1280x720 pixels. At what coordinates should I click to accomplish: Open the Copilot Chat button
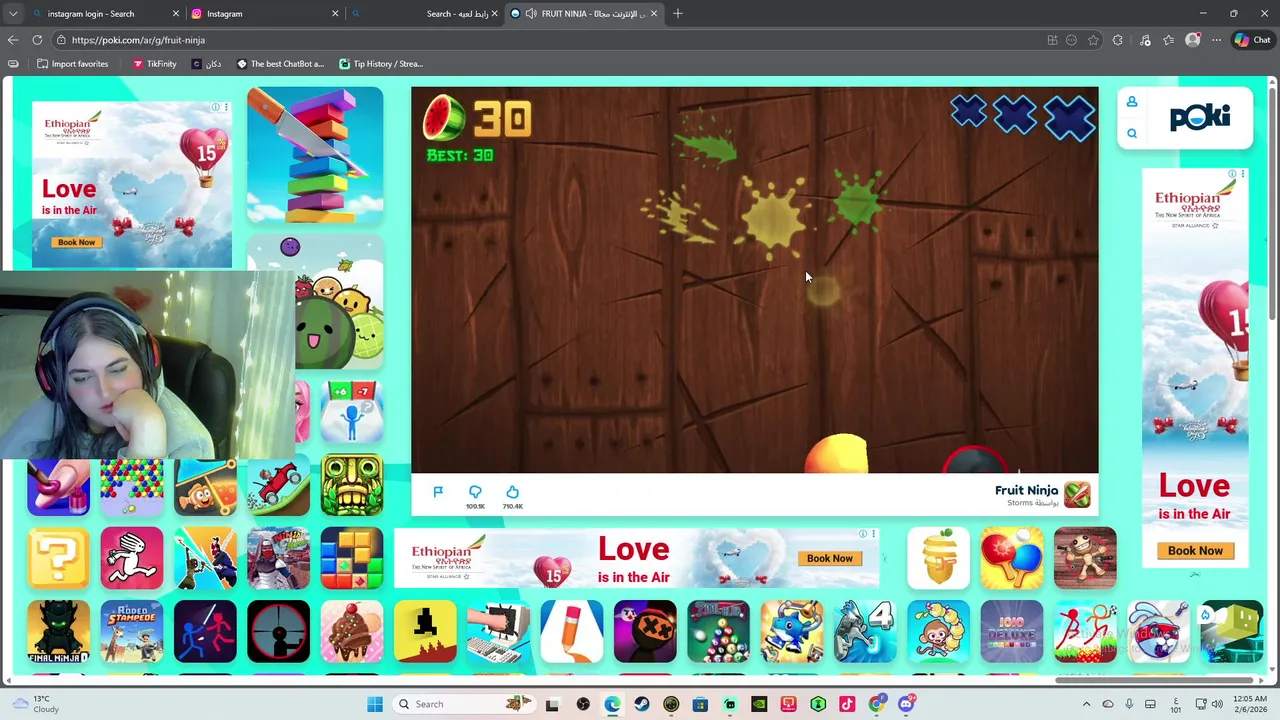1252,40
